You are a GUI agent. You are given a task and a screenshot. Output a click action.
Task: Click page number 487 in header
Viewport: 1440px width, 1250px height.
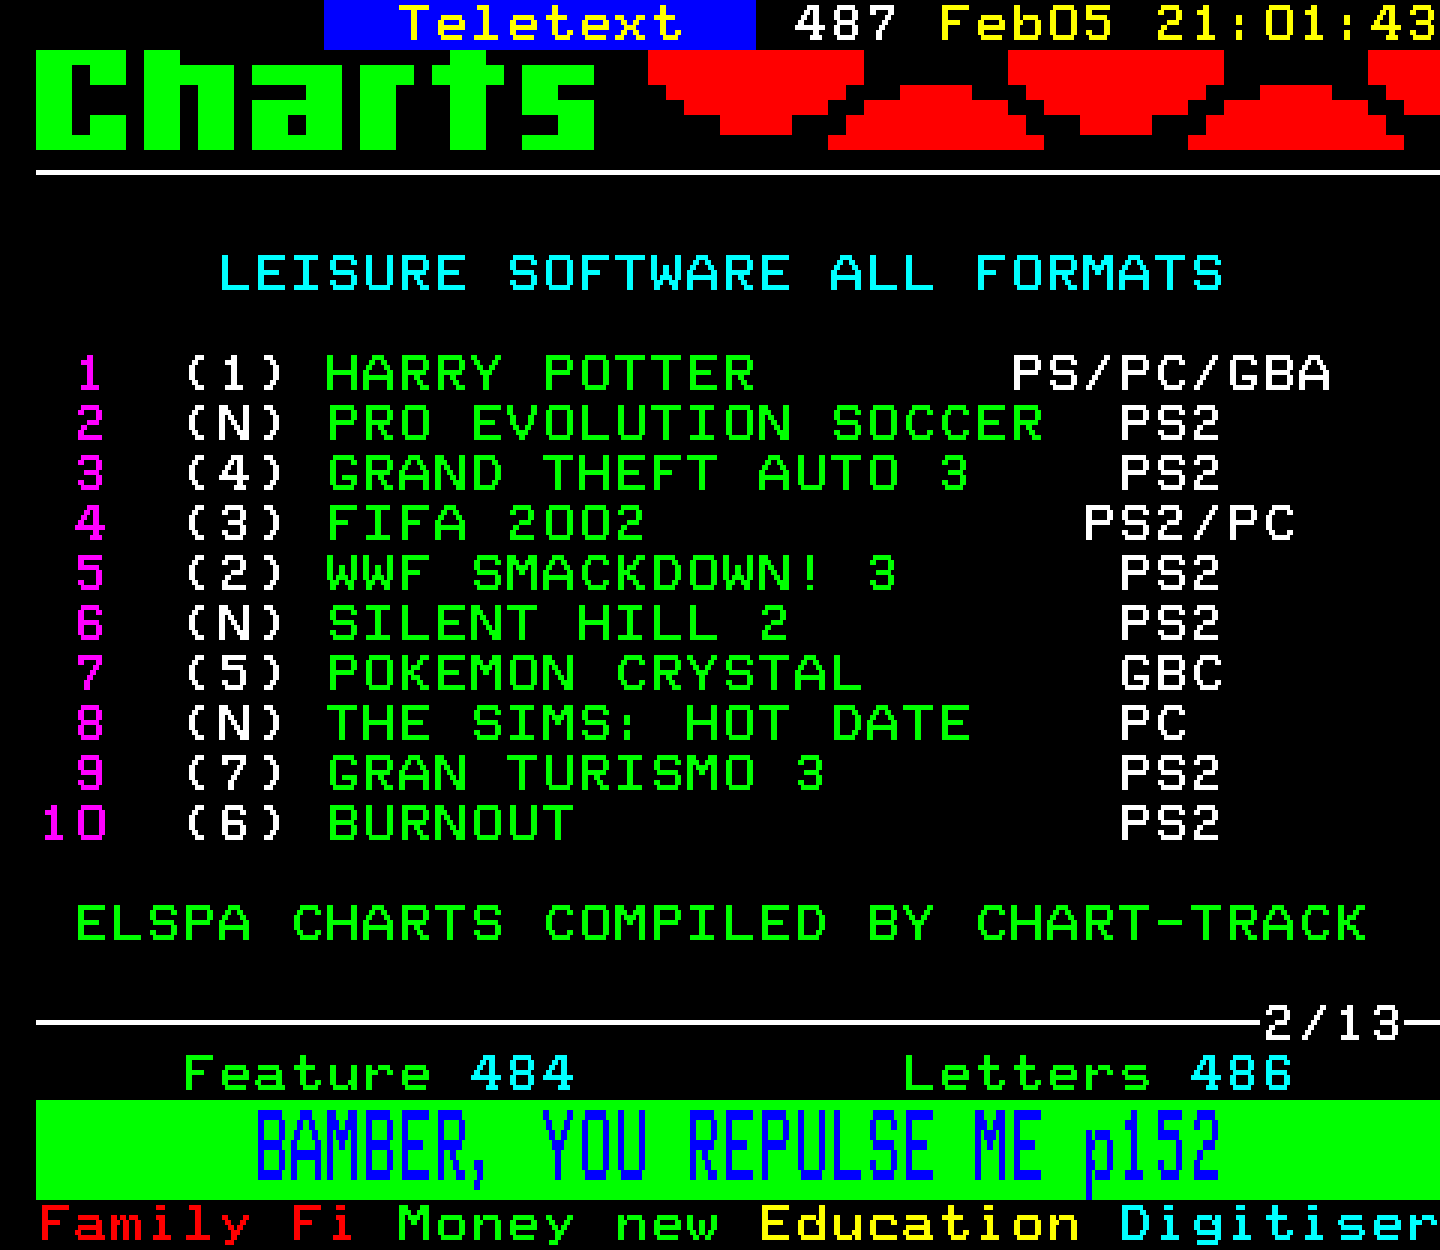click(845, 24)
